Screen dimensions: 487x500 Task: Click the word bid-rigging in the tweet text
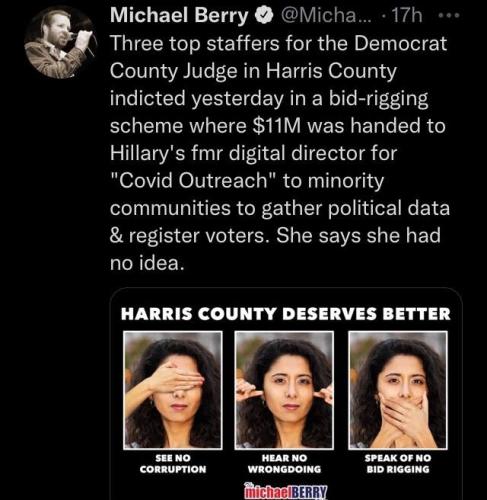pyautogui.click(x=378, y=99)
